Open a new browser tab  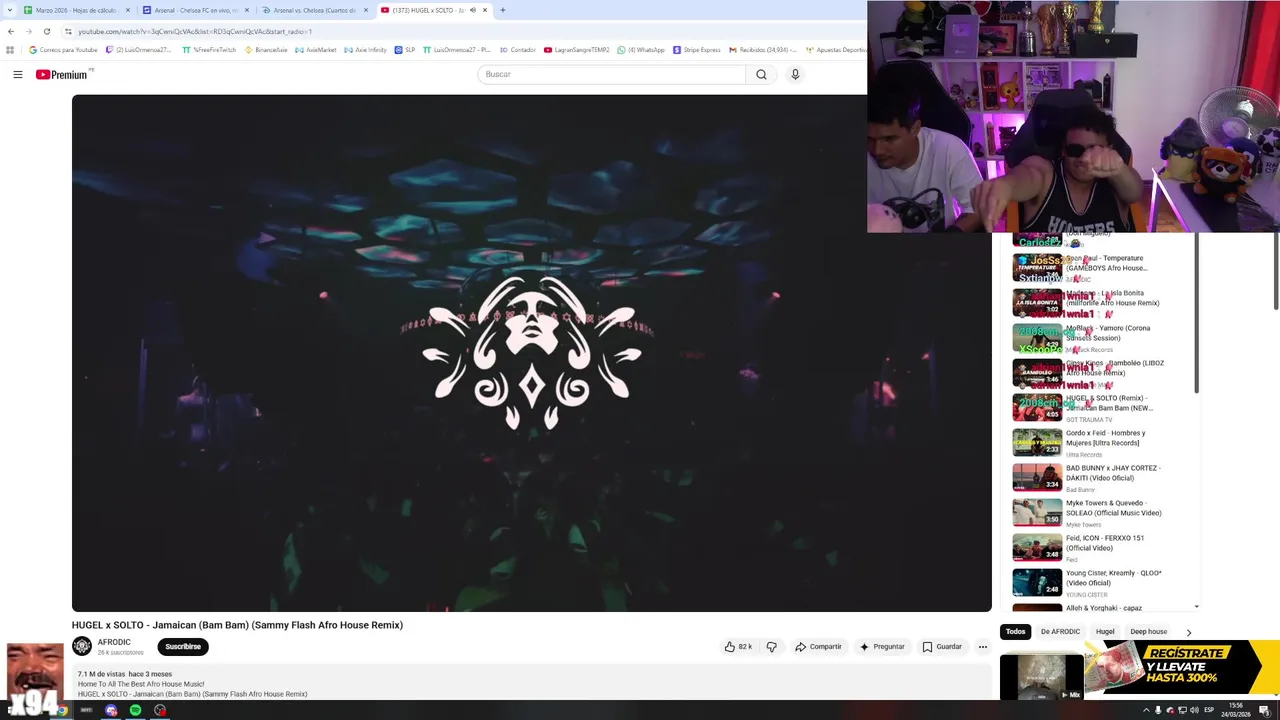click(502, 10)
